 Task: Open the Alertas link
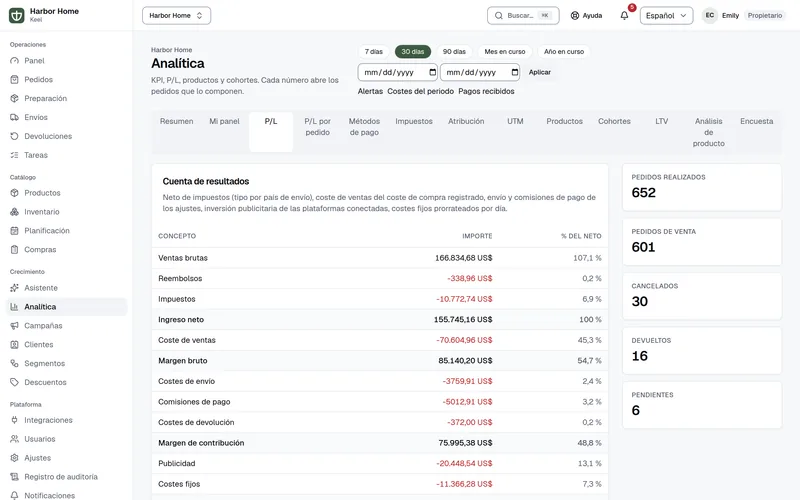tap(370, 91)
